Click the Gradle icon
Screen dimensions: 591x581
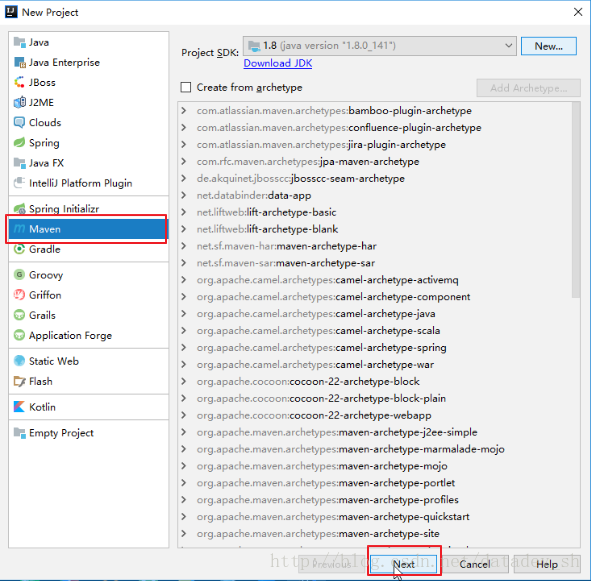[x=19, y=249]
